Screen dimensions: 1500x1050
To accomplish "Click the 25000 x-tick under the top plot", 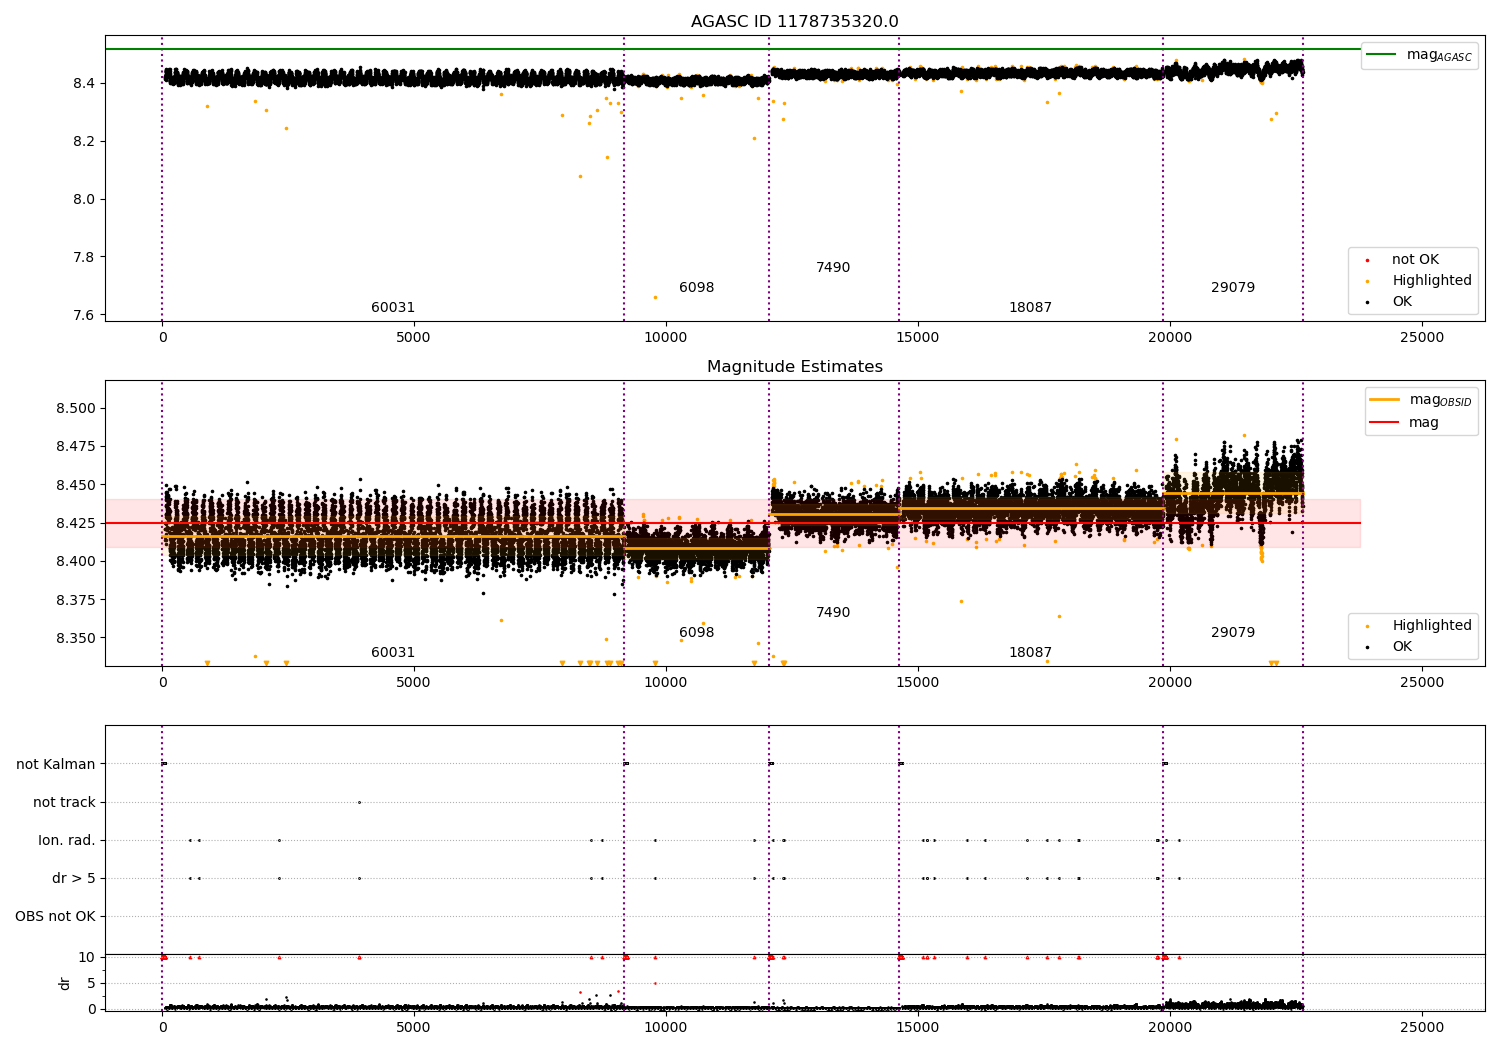I will click(1421, 338).
